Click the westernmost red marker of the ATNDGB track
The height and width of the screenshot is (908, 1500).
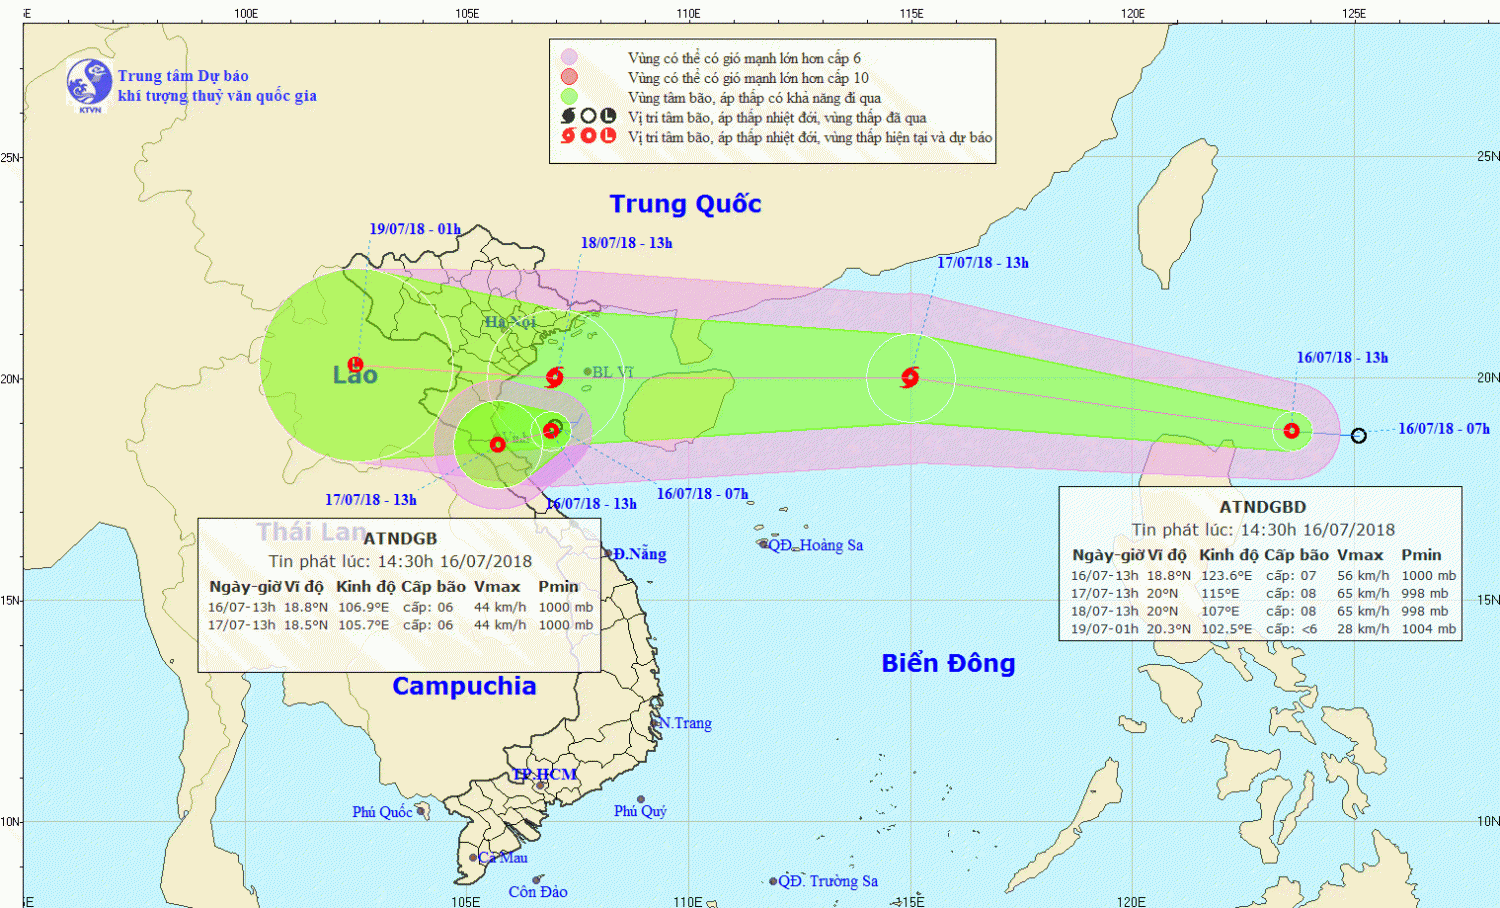tap(497, 444)
